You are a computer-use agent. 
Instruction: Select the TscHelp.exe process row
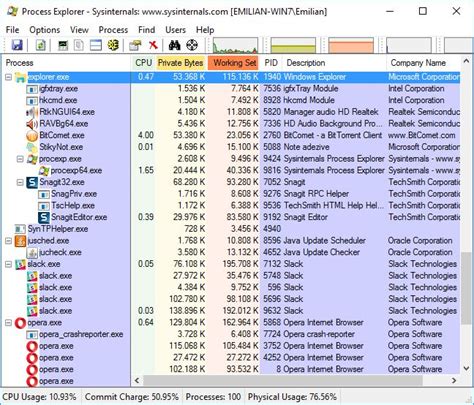(x=232, y=206)
